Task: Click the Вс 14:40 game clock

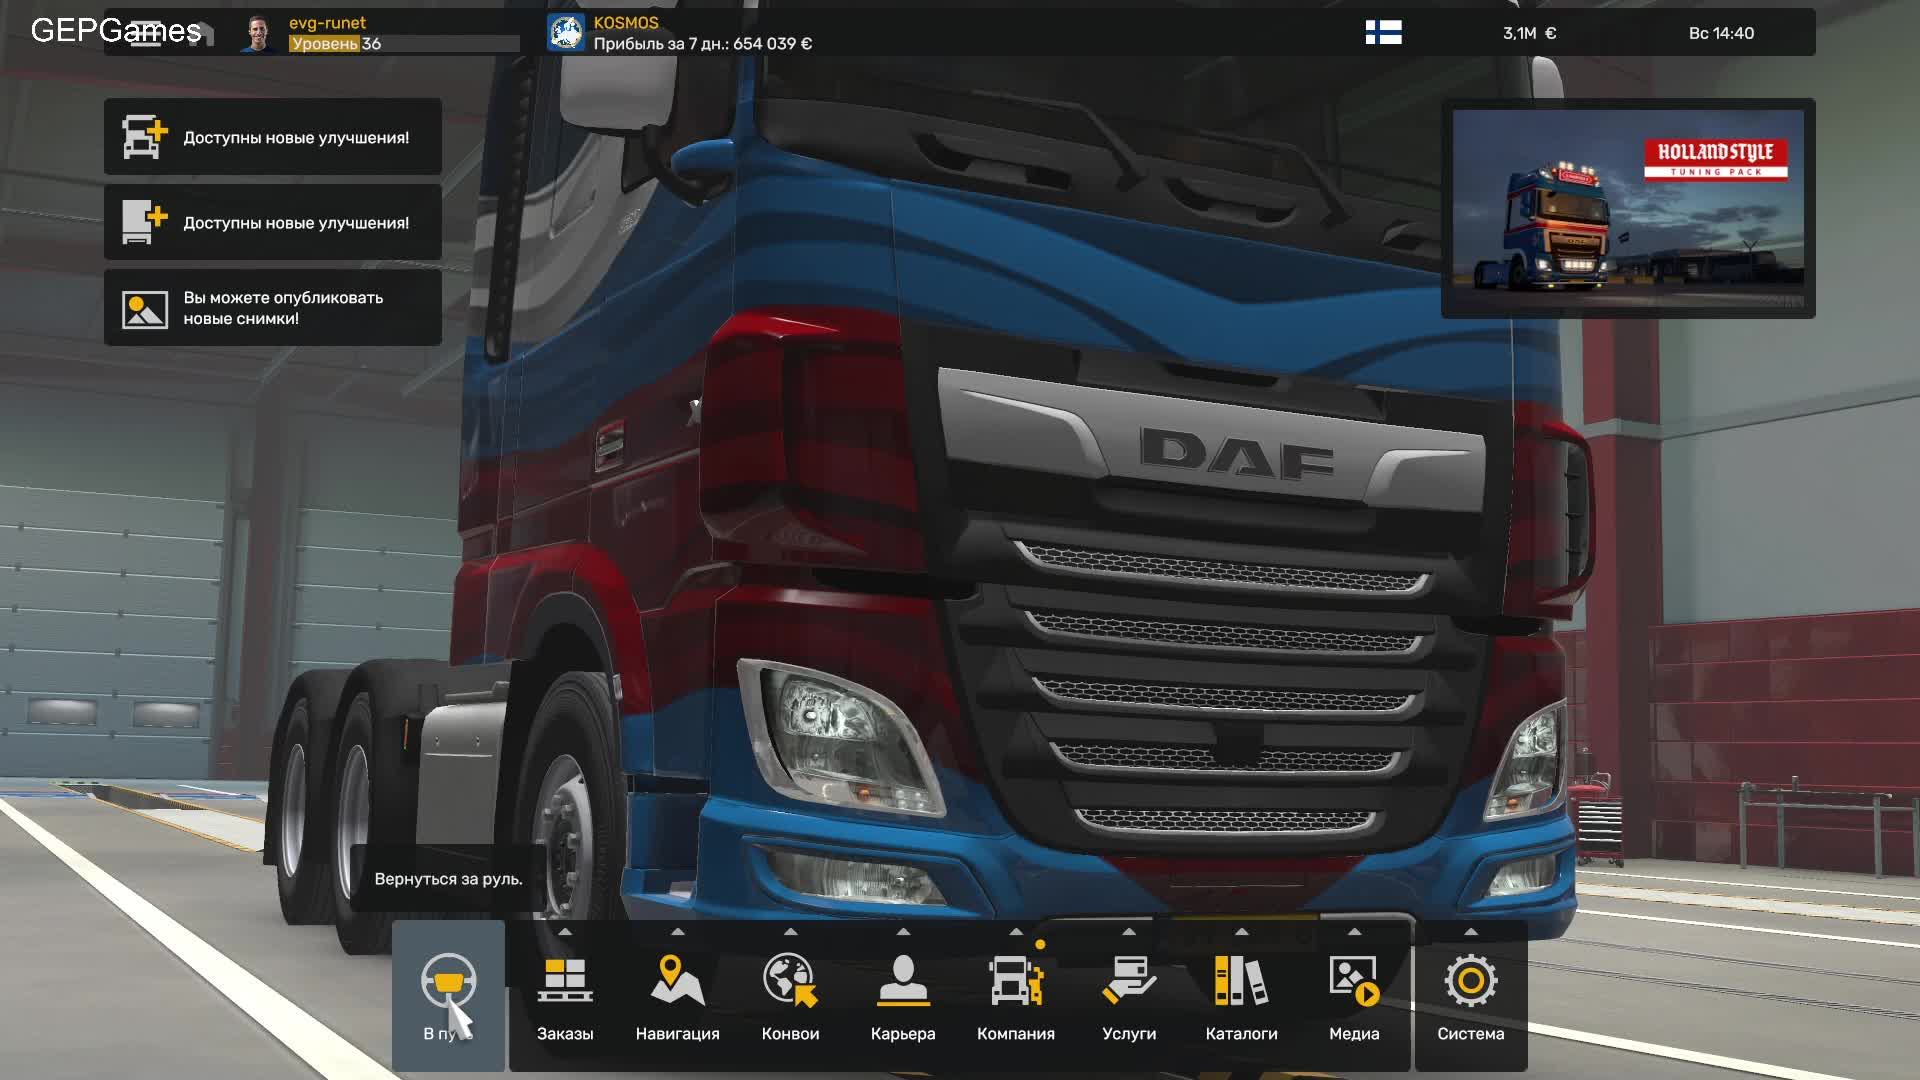Action: click(1721, 33)
